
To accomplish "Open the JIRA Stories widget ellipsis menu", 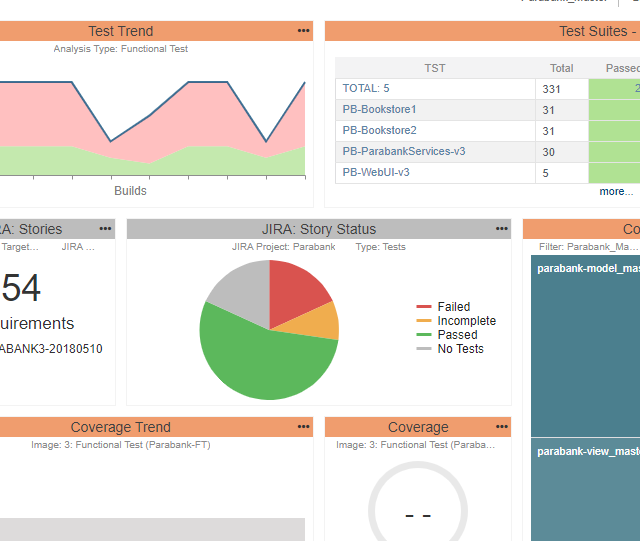I will point(105,229).
